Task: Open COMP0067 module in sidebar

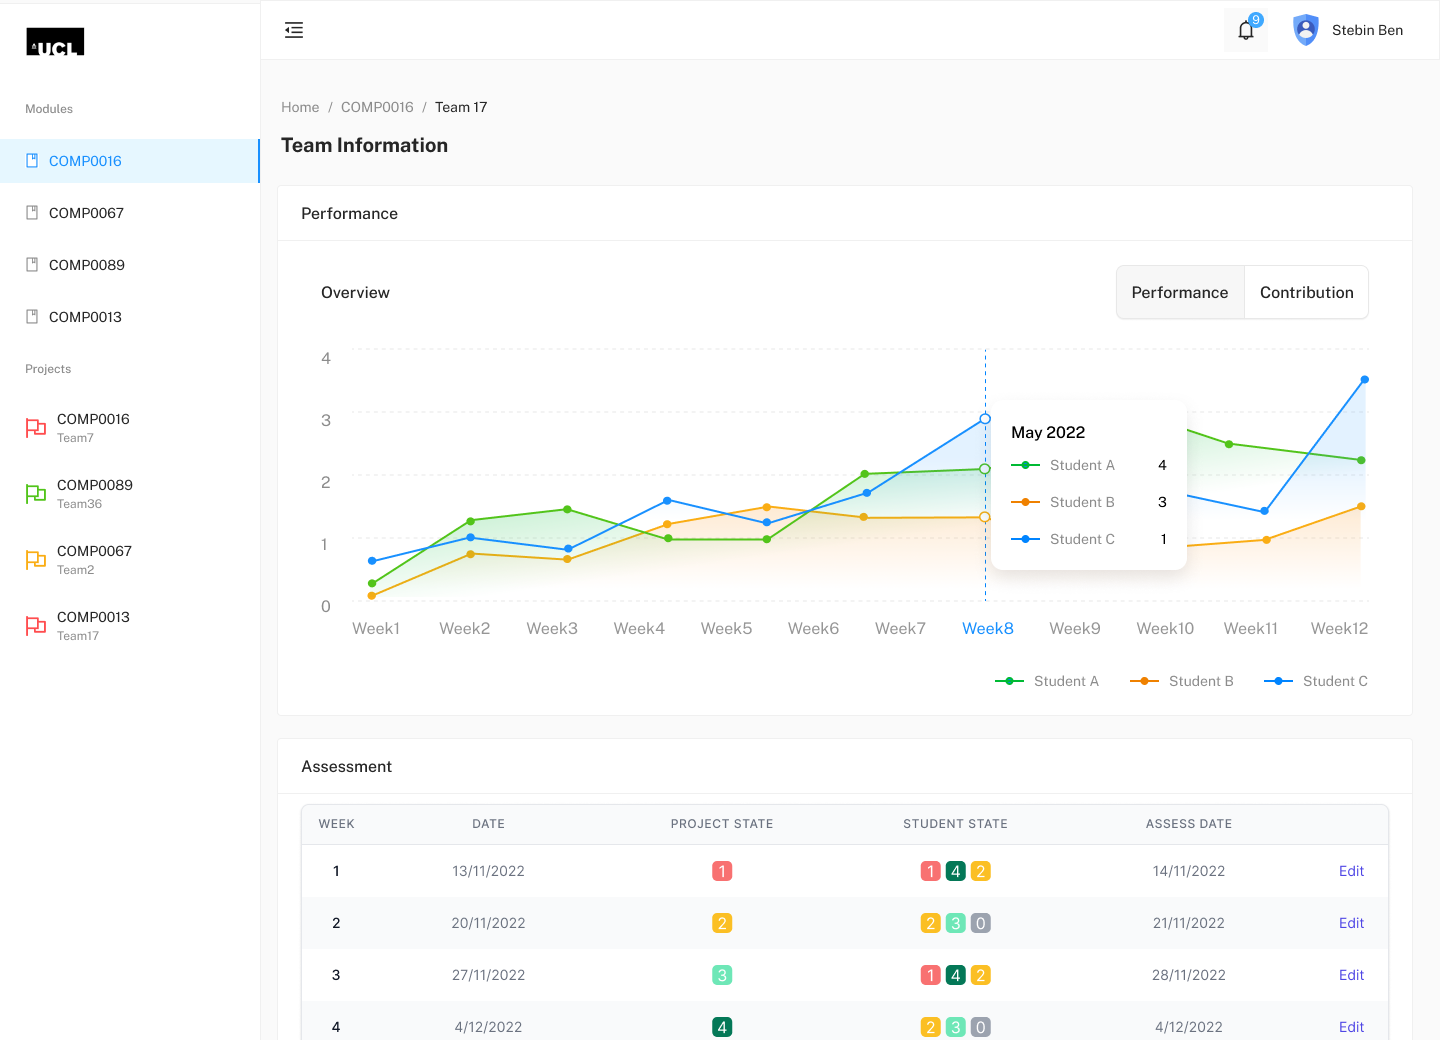Action: [130, 213]
